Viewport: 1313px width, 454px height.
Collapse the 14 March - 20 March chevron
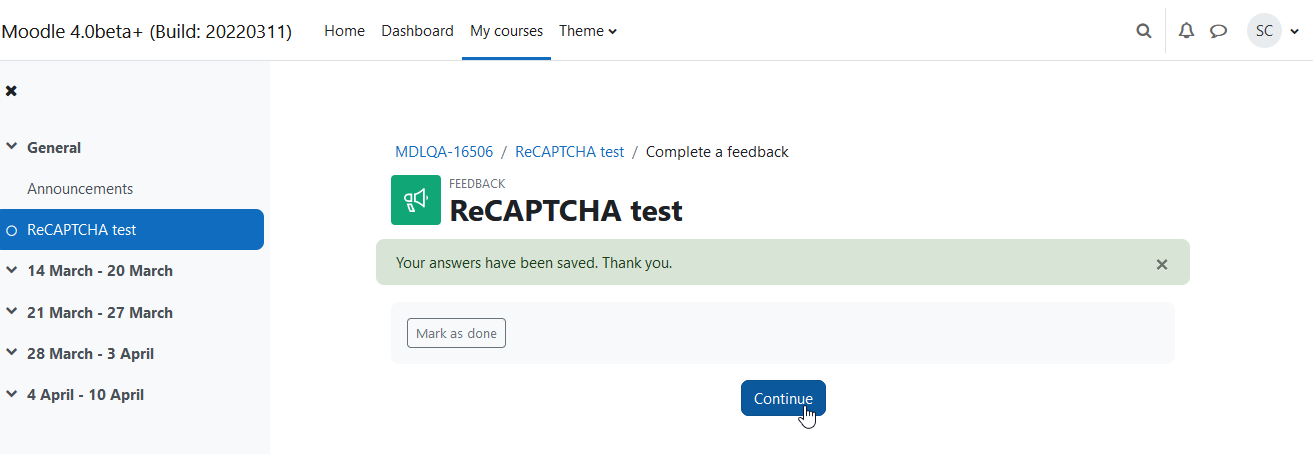point(12,270)
